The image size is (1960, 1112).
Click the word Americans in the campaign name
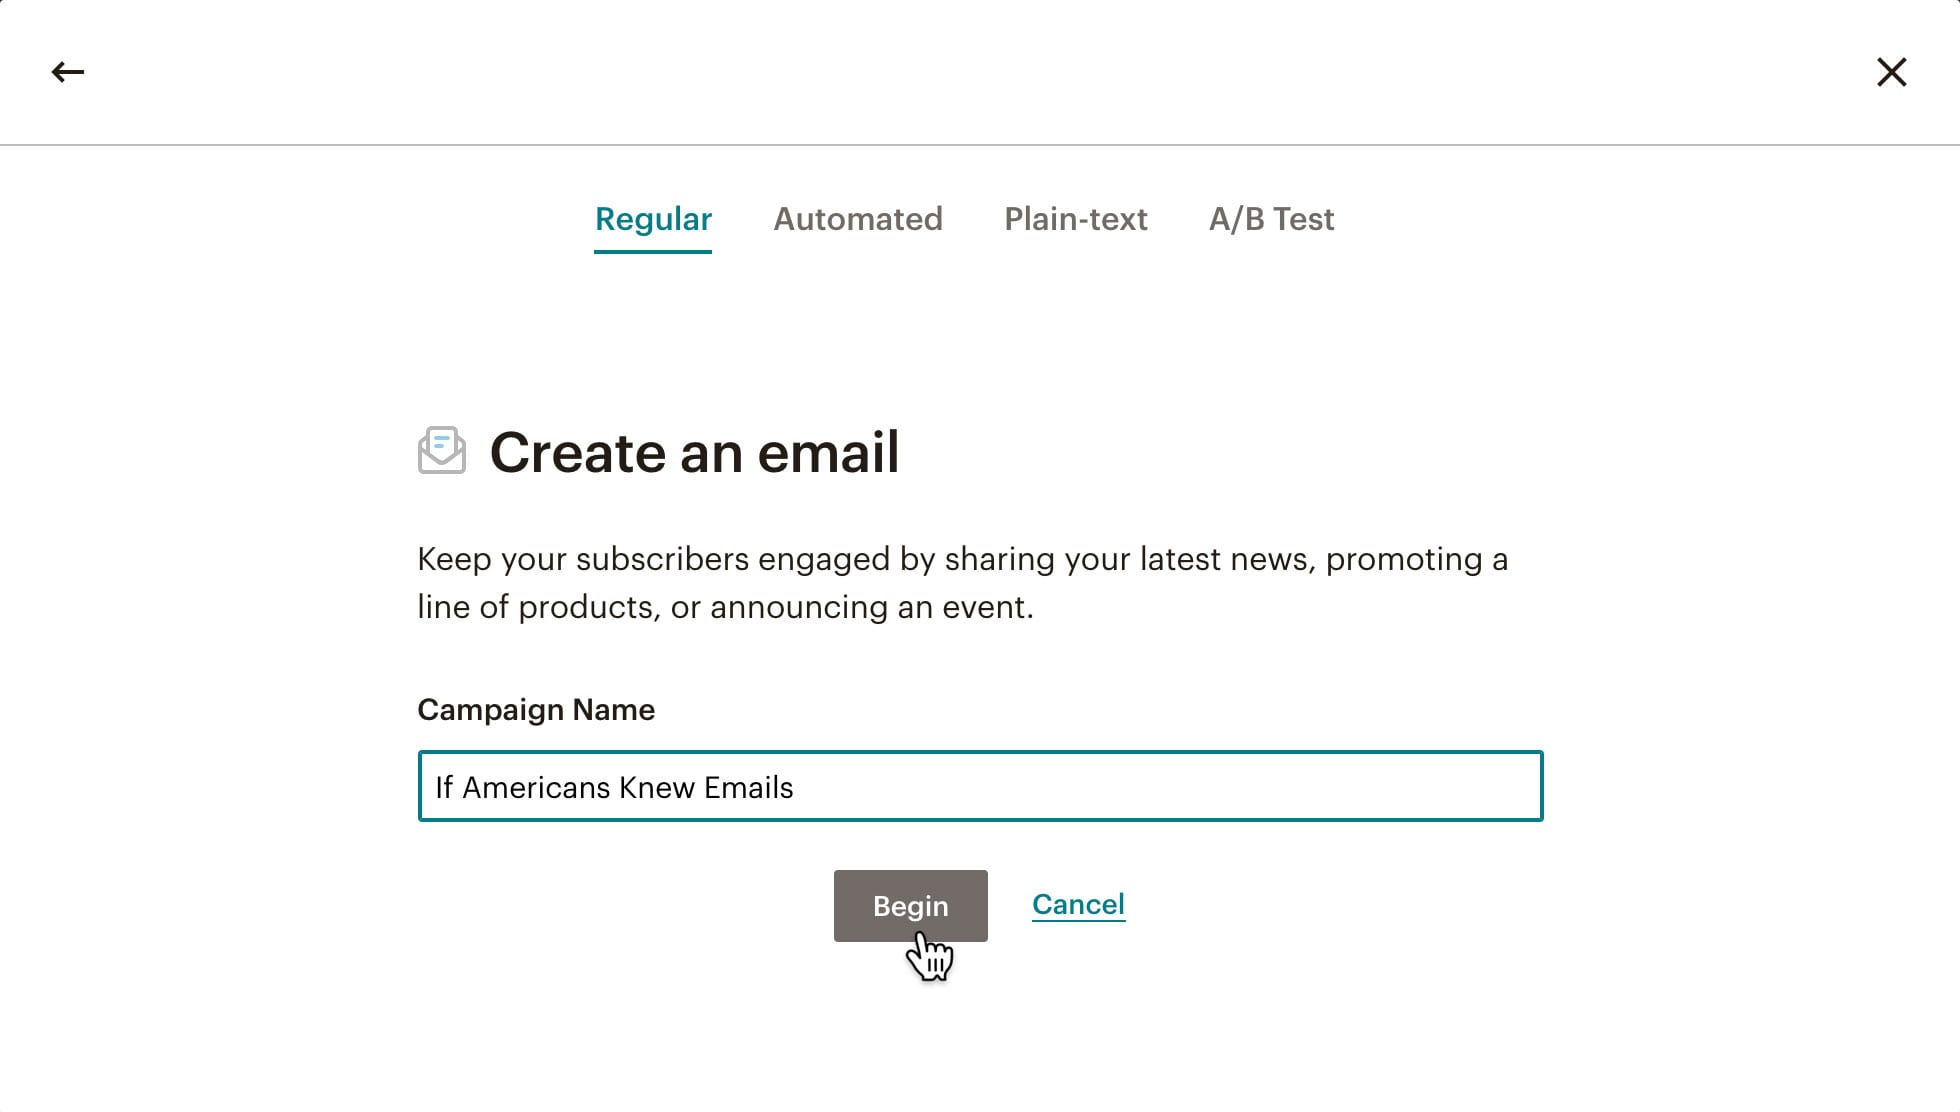(536, 788)
